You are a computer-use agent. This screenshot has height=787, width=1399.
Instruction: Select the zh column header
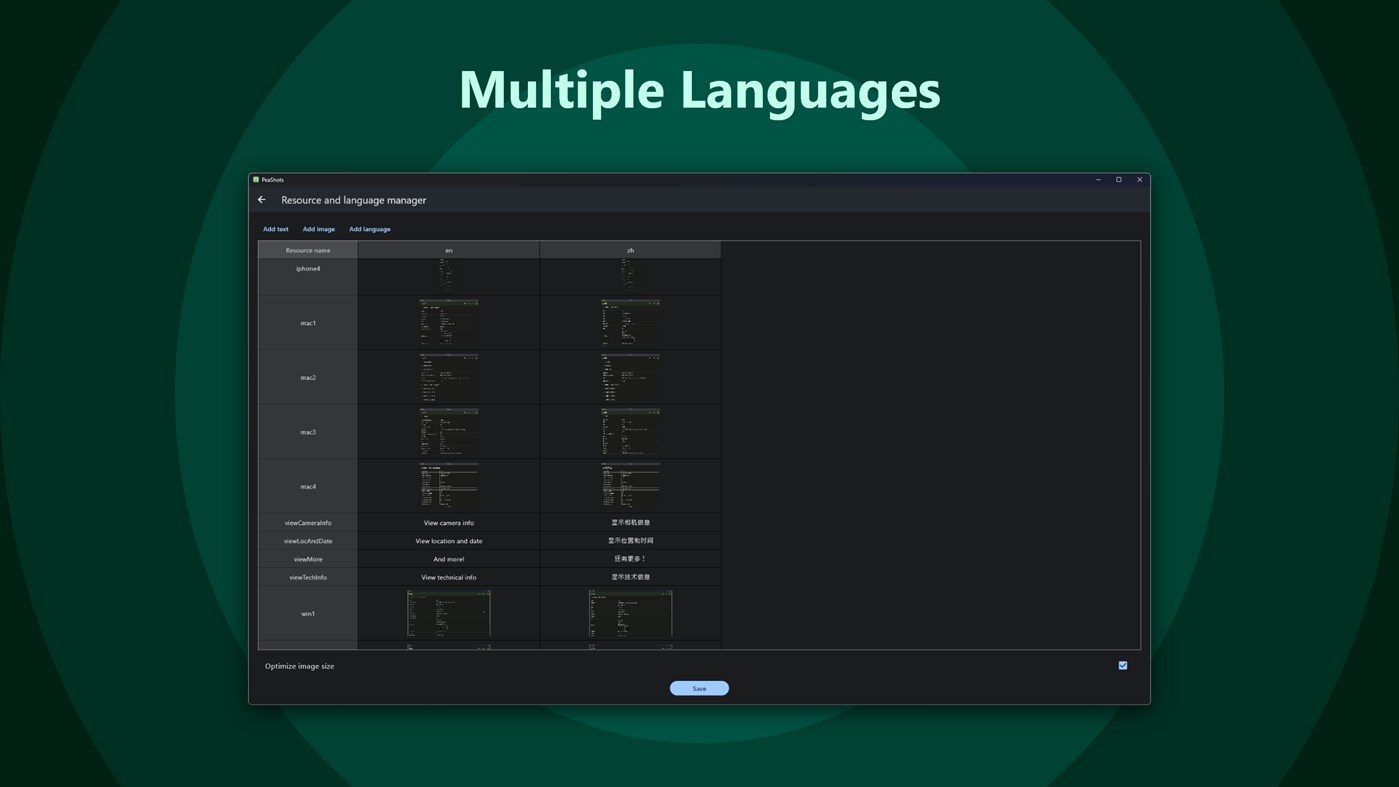tap(630, 250)
